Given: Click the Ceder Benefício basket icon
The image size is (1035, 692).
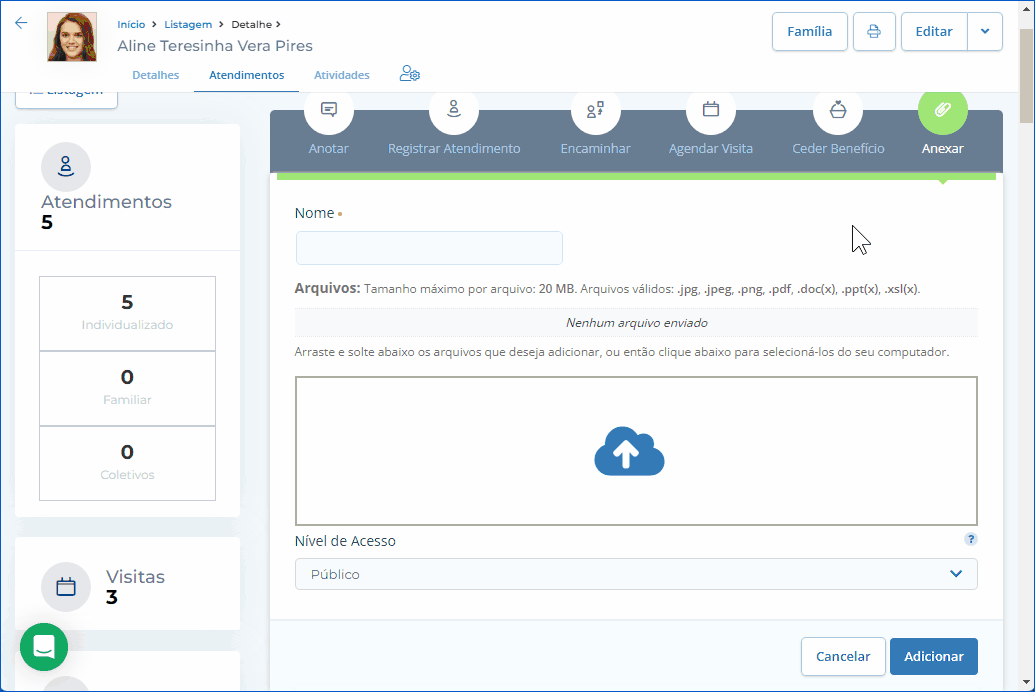Looking at the screenshot, I should [838, 110].
